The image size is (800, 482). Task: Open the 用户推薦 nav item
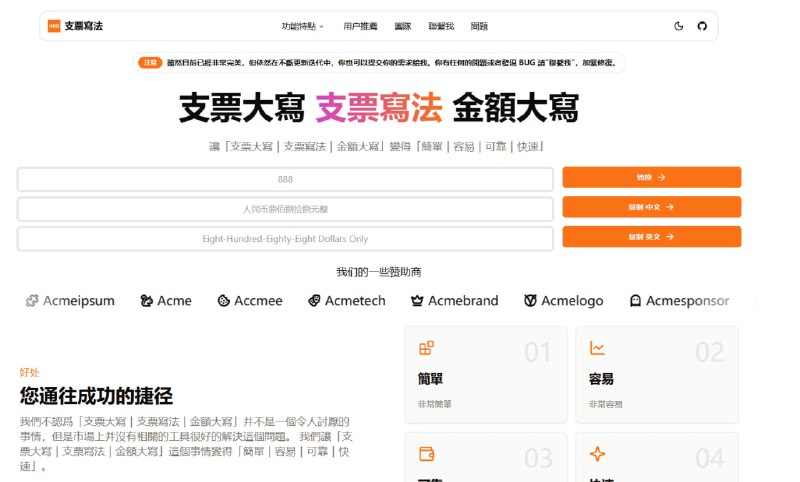coord(359,26)
